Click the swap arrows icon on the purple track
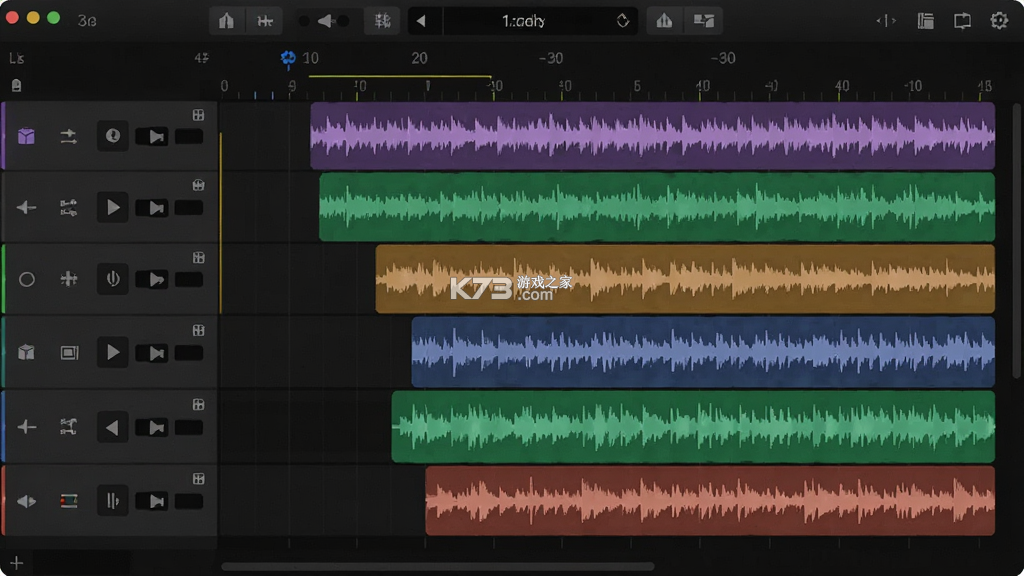 [69, 136]
